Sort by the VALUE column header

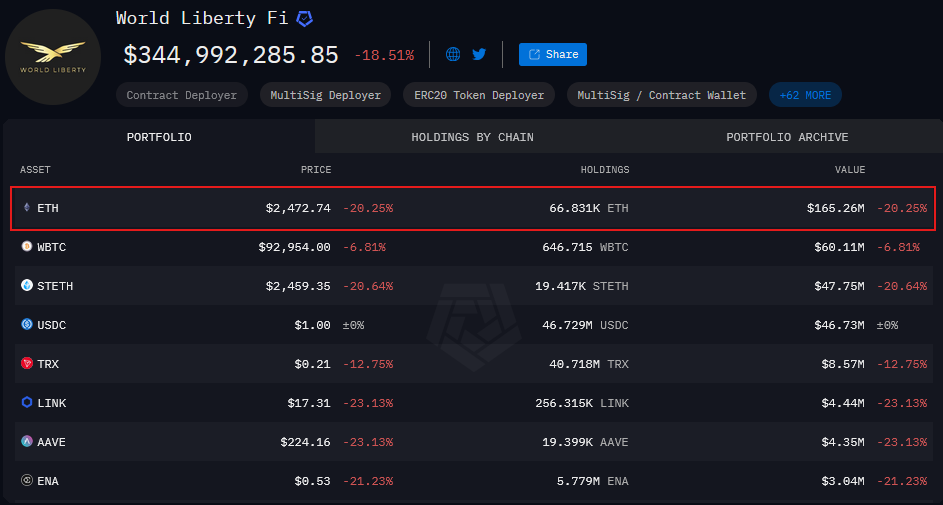coord(850,170)
